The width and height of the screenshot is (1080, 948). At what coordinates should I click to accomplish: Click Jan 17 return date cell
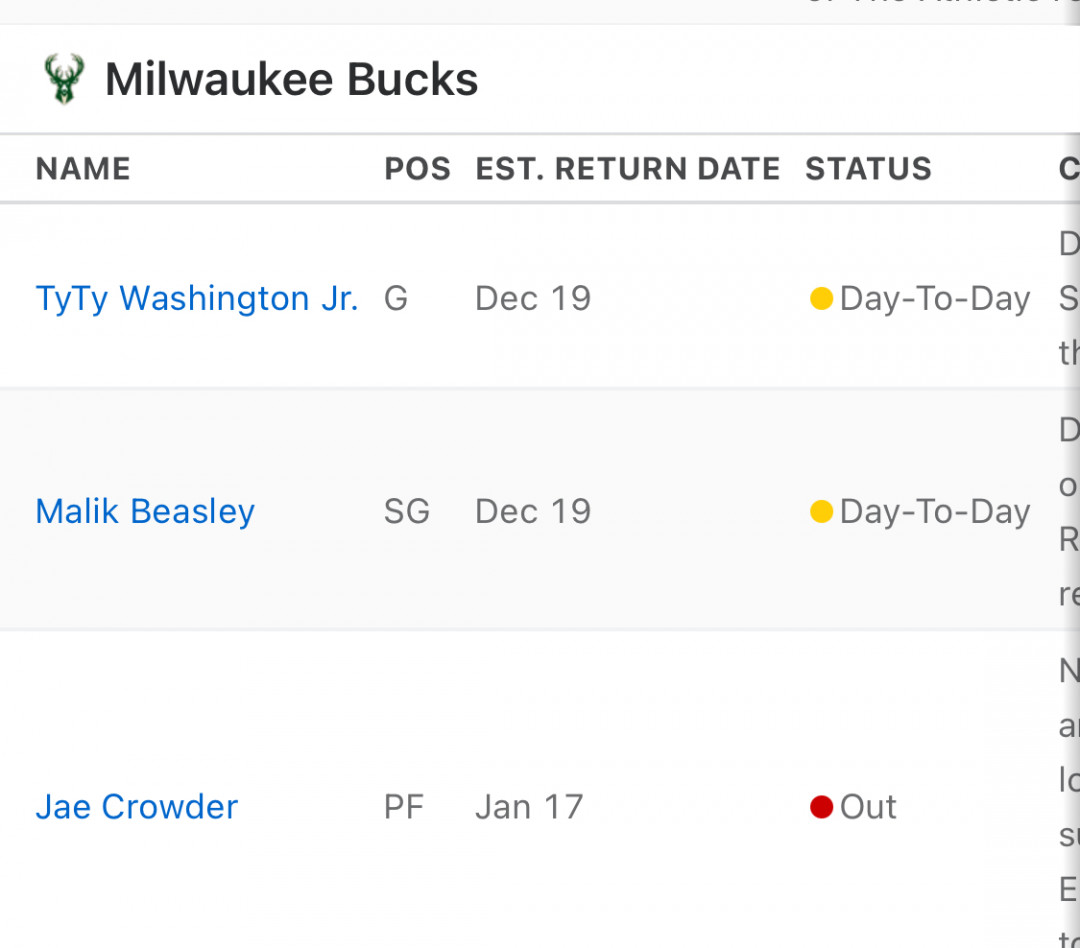(x=529, y=807)
